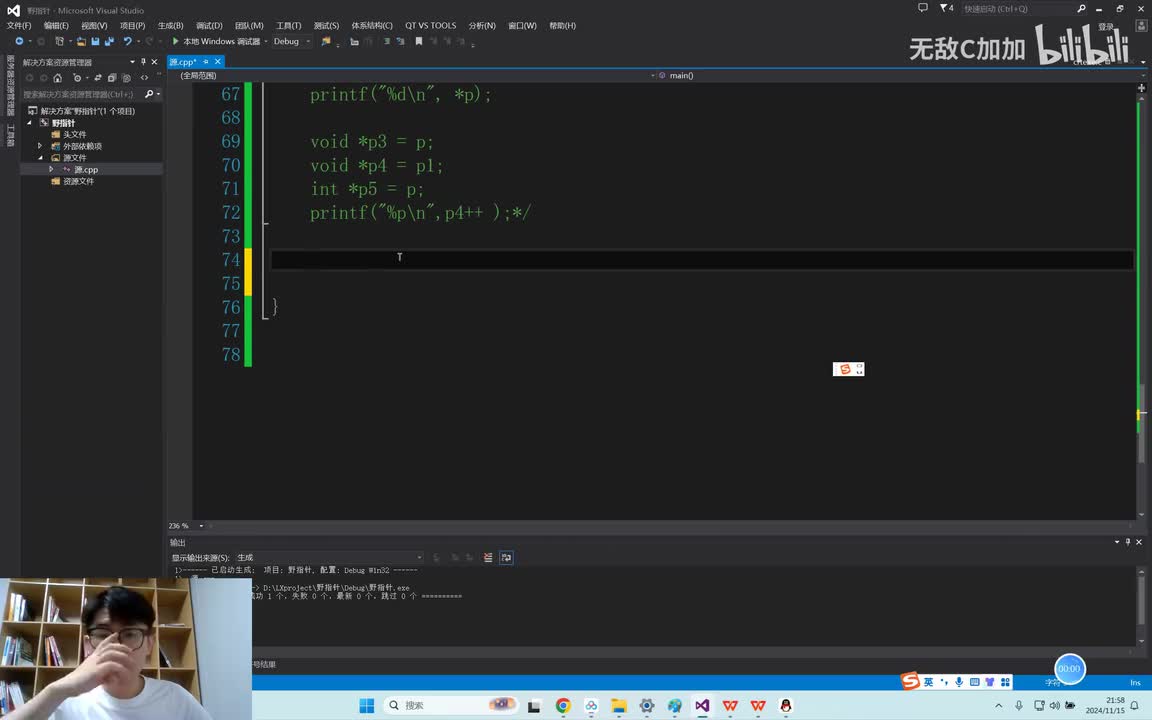Screen dimensions: 1152x720
Task: Collapse the 野指针 project node
Action: click(30, 123)
